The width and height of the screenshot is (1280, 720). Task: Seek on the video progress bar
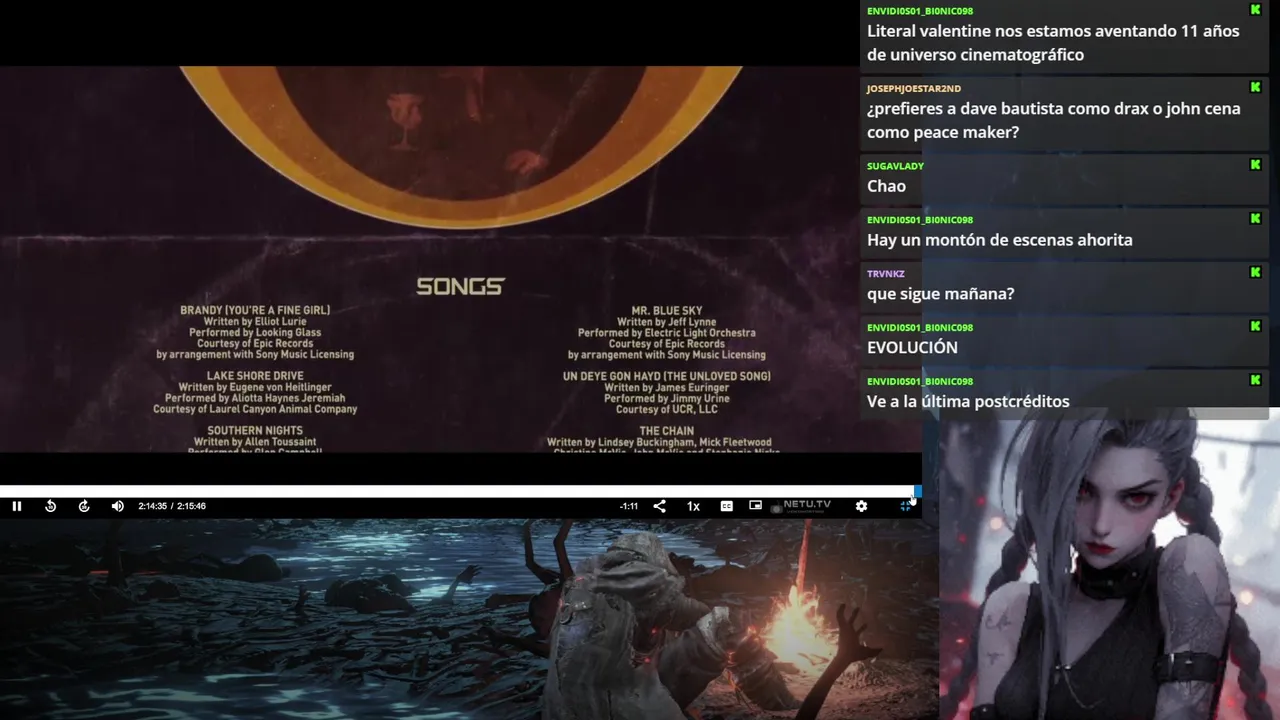[460, 491]
